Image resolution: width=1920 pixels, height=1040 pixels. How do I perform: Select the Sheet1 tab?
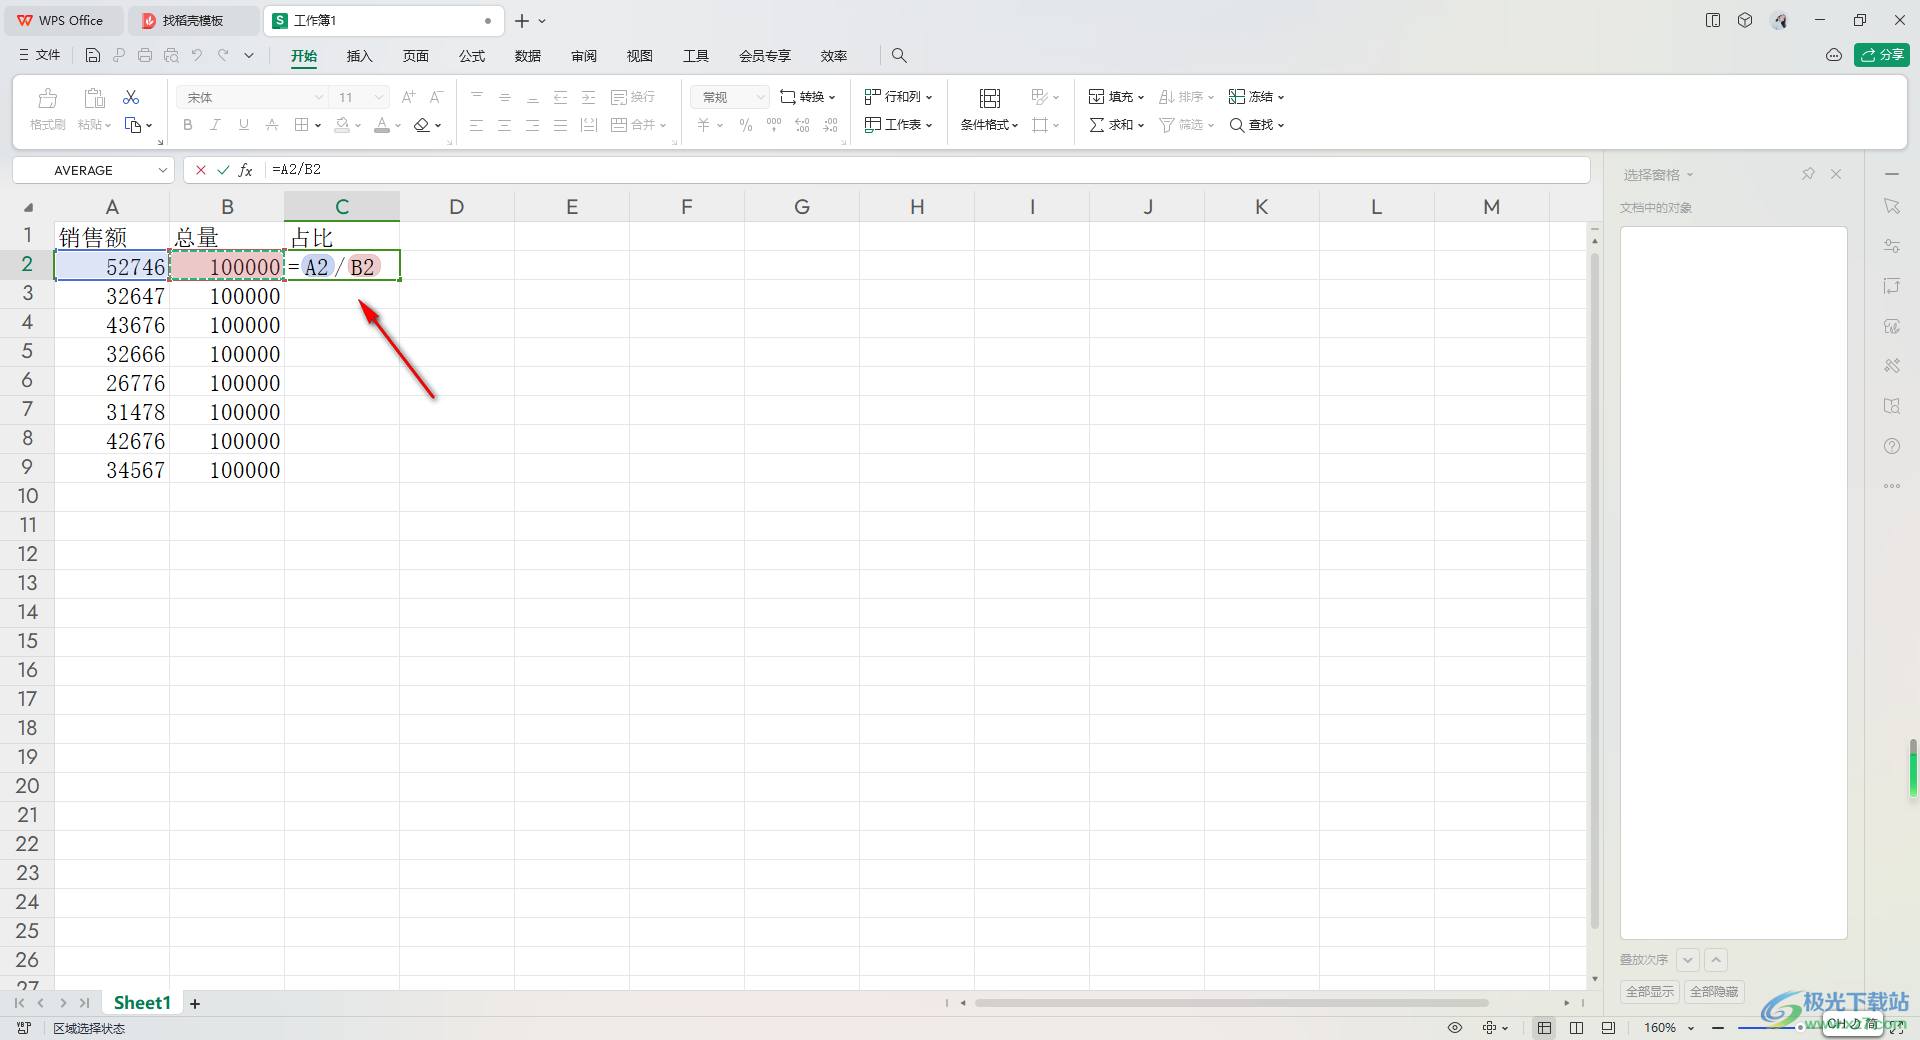coord(142,1002)
